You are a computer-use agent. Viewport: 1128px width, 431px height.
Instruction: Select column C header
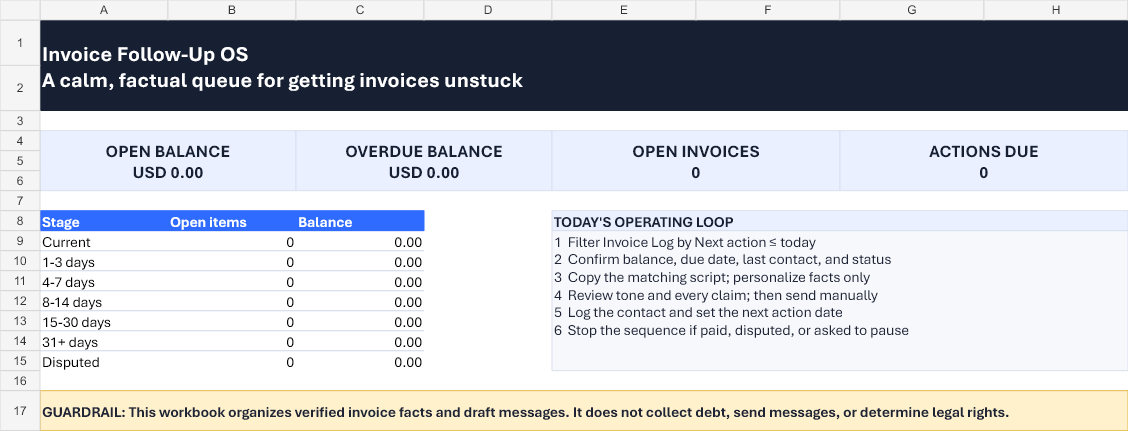pos(360,10)
